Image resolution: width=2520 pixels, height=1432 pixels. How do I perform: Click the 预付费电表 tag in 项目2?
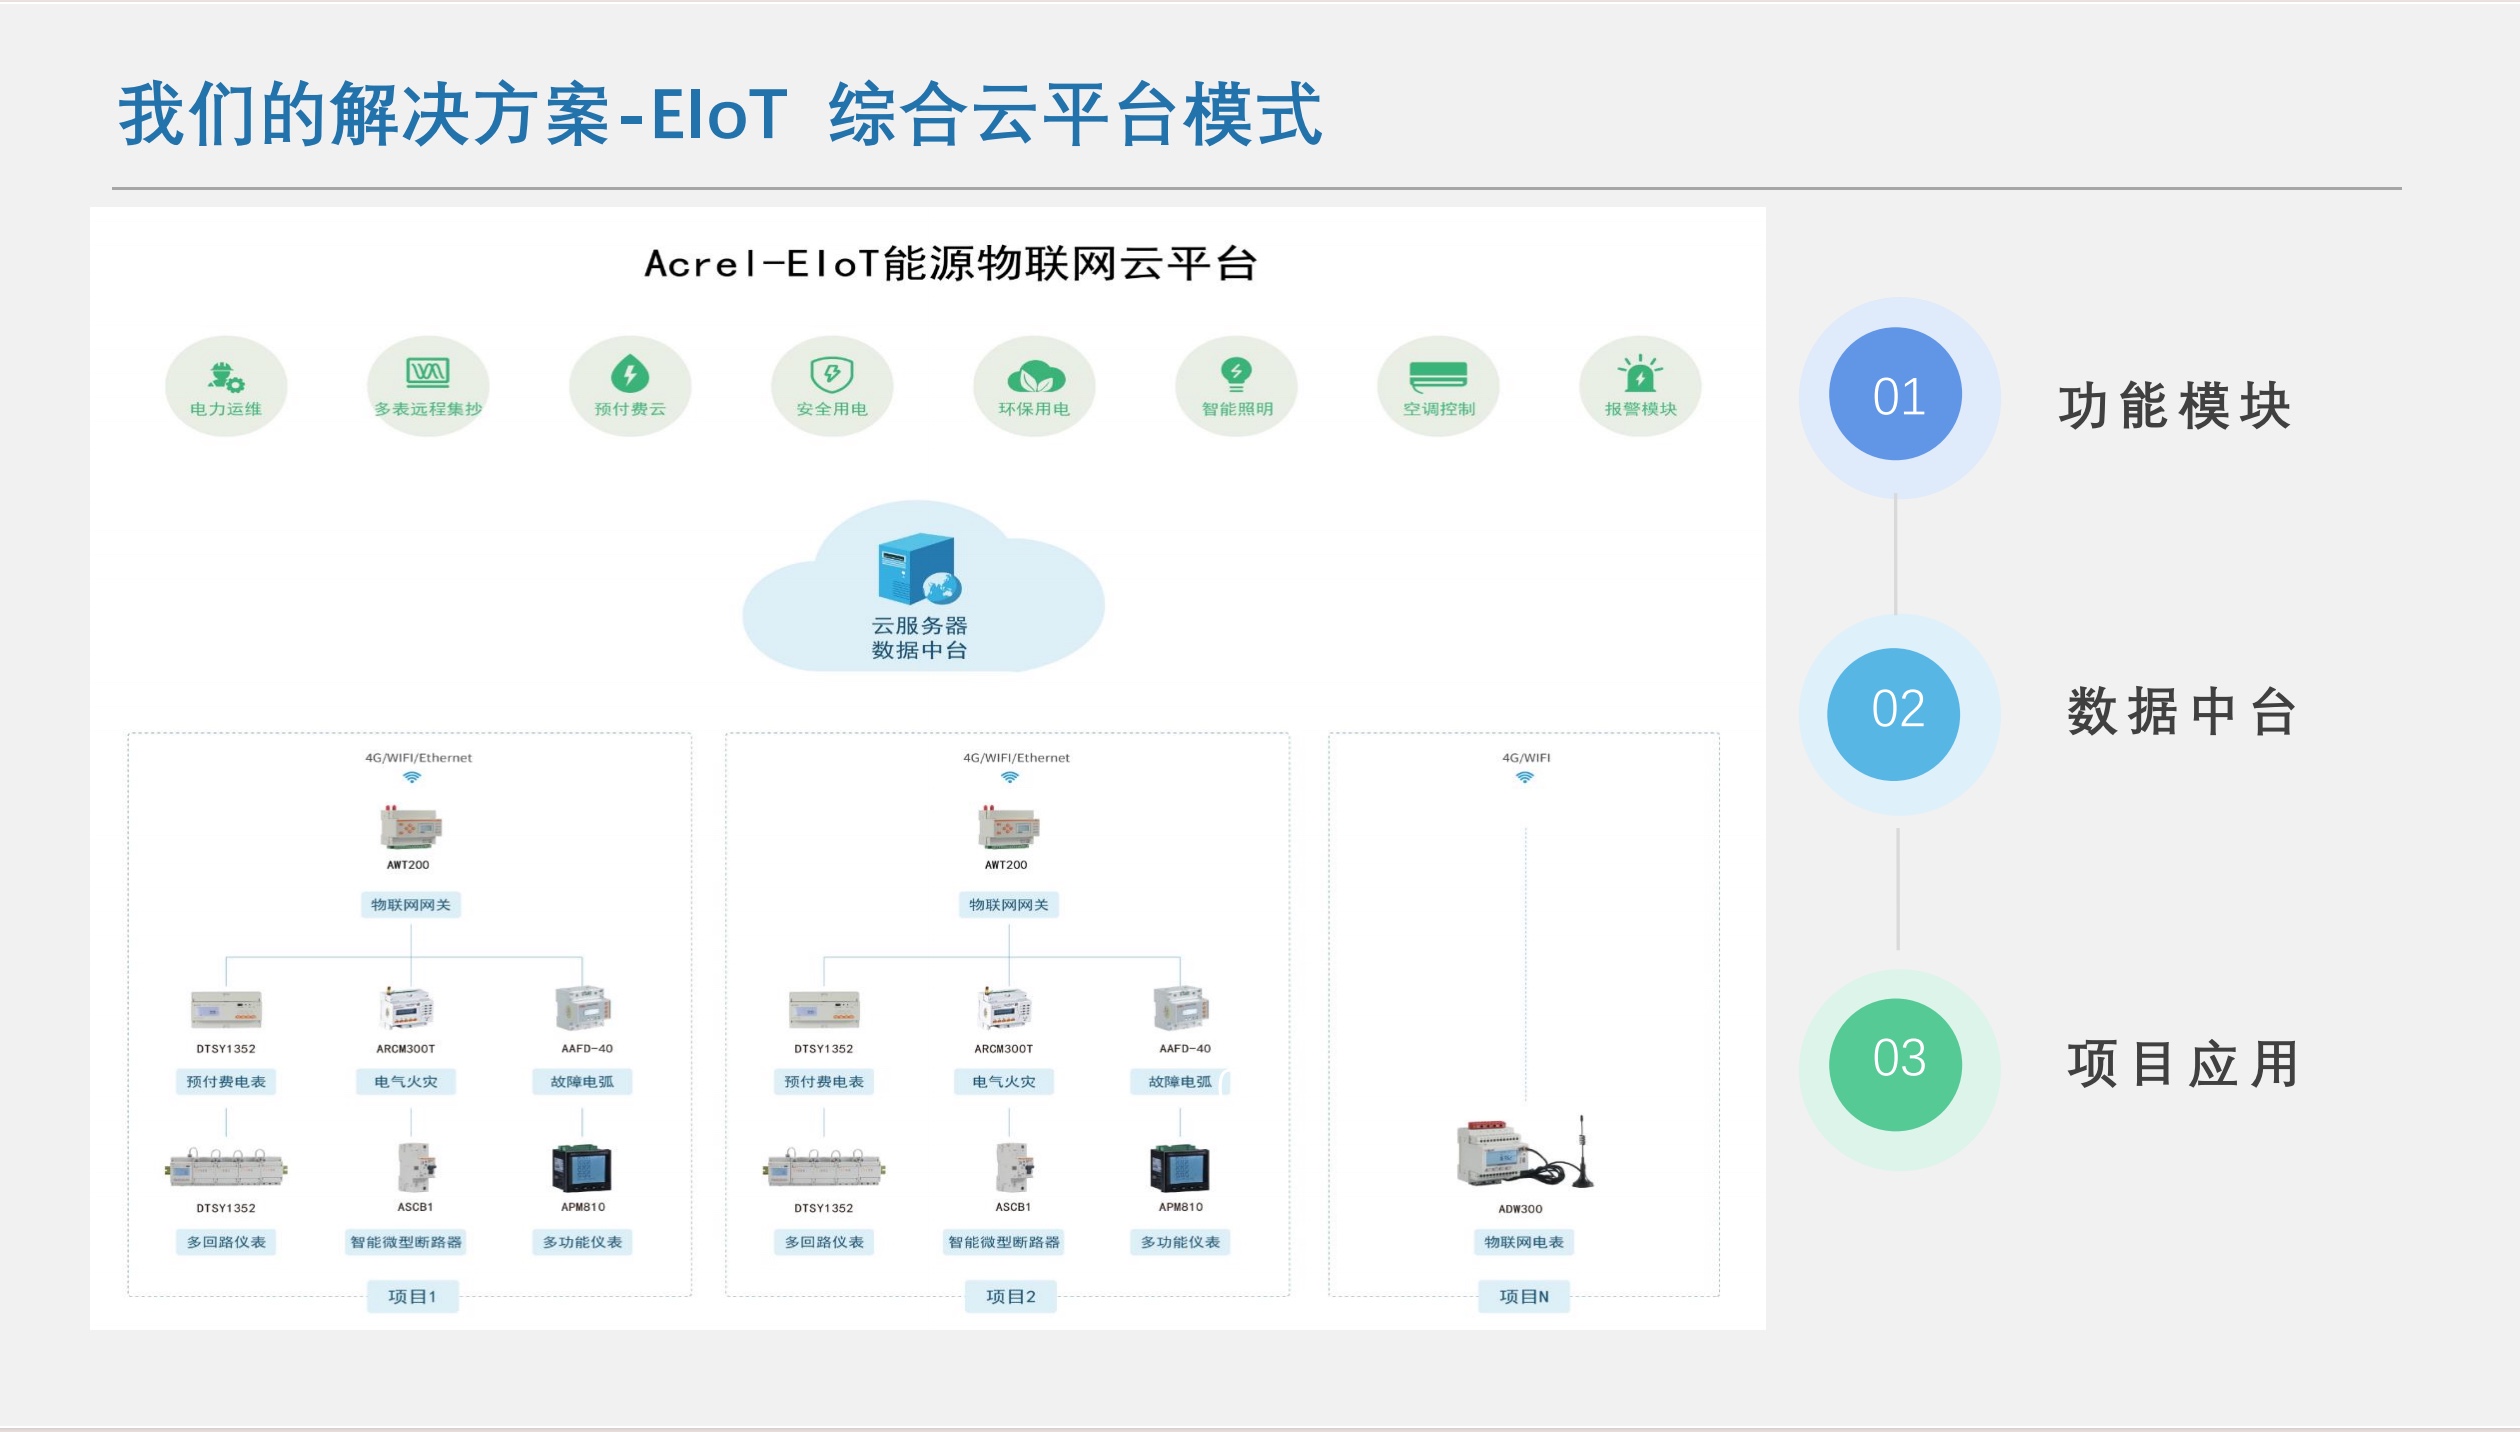[824, 1082]
